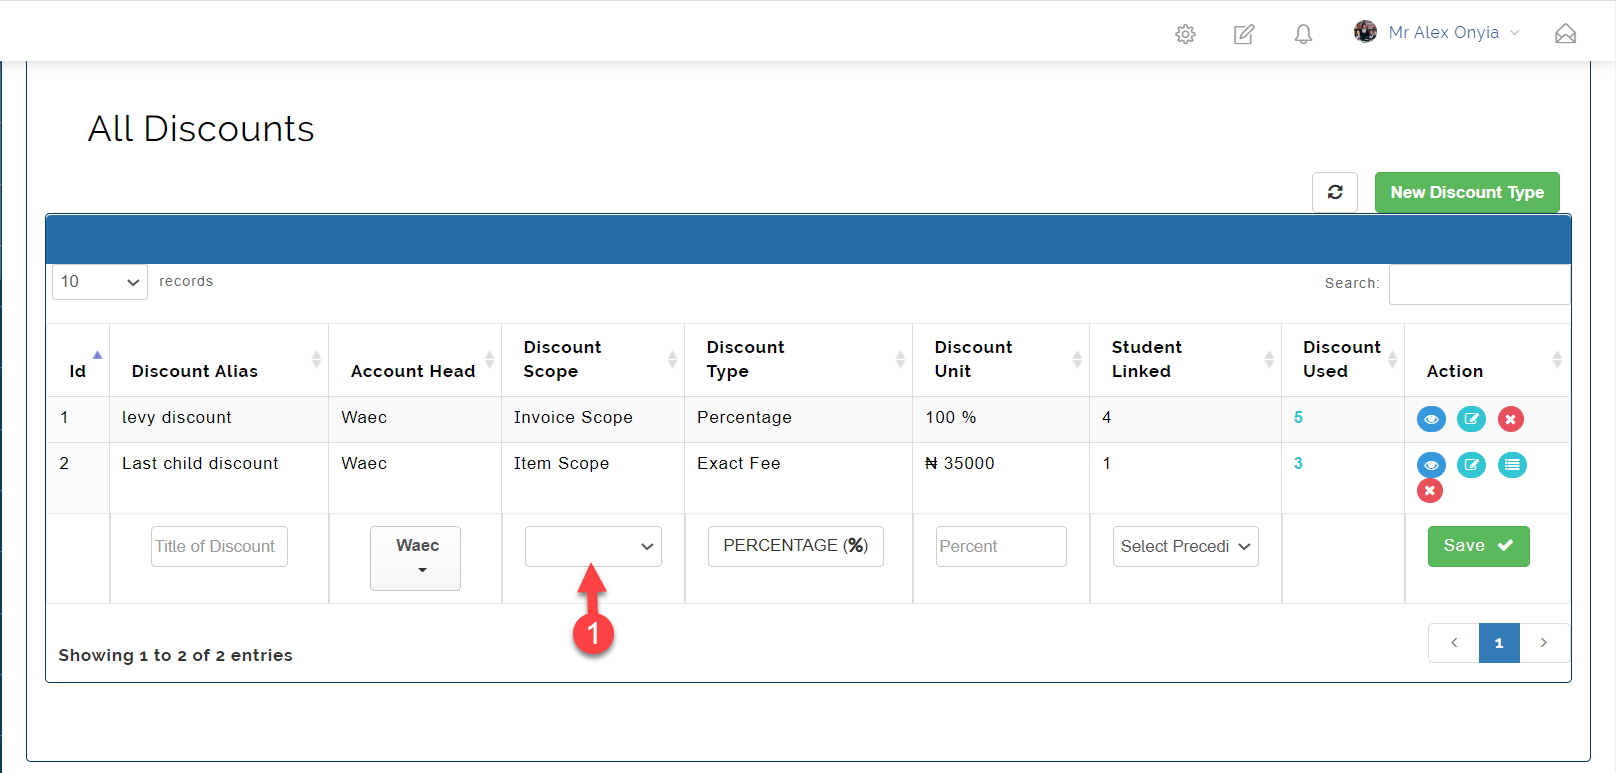This screenshot has height=773, width=1616.
Task: Sort by Discount Scope column
Action: click(x=593, y=360)
